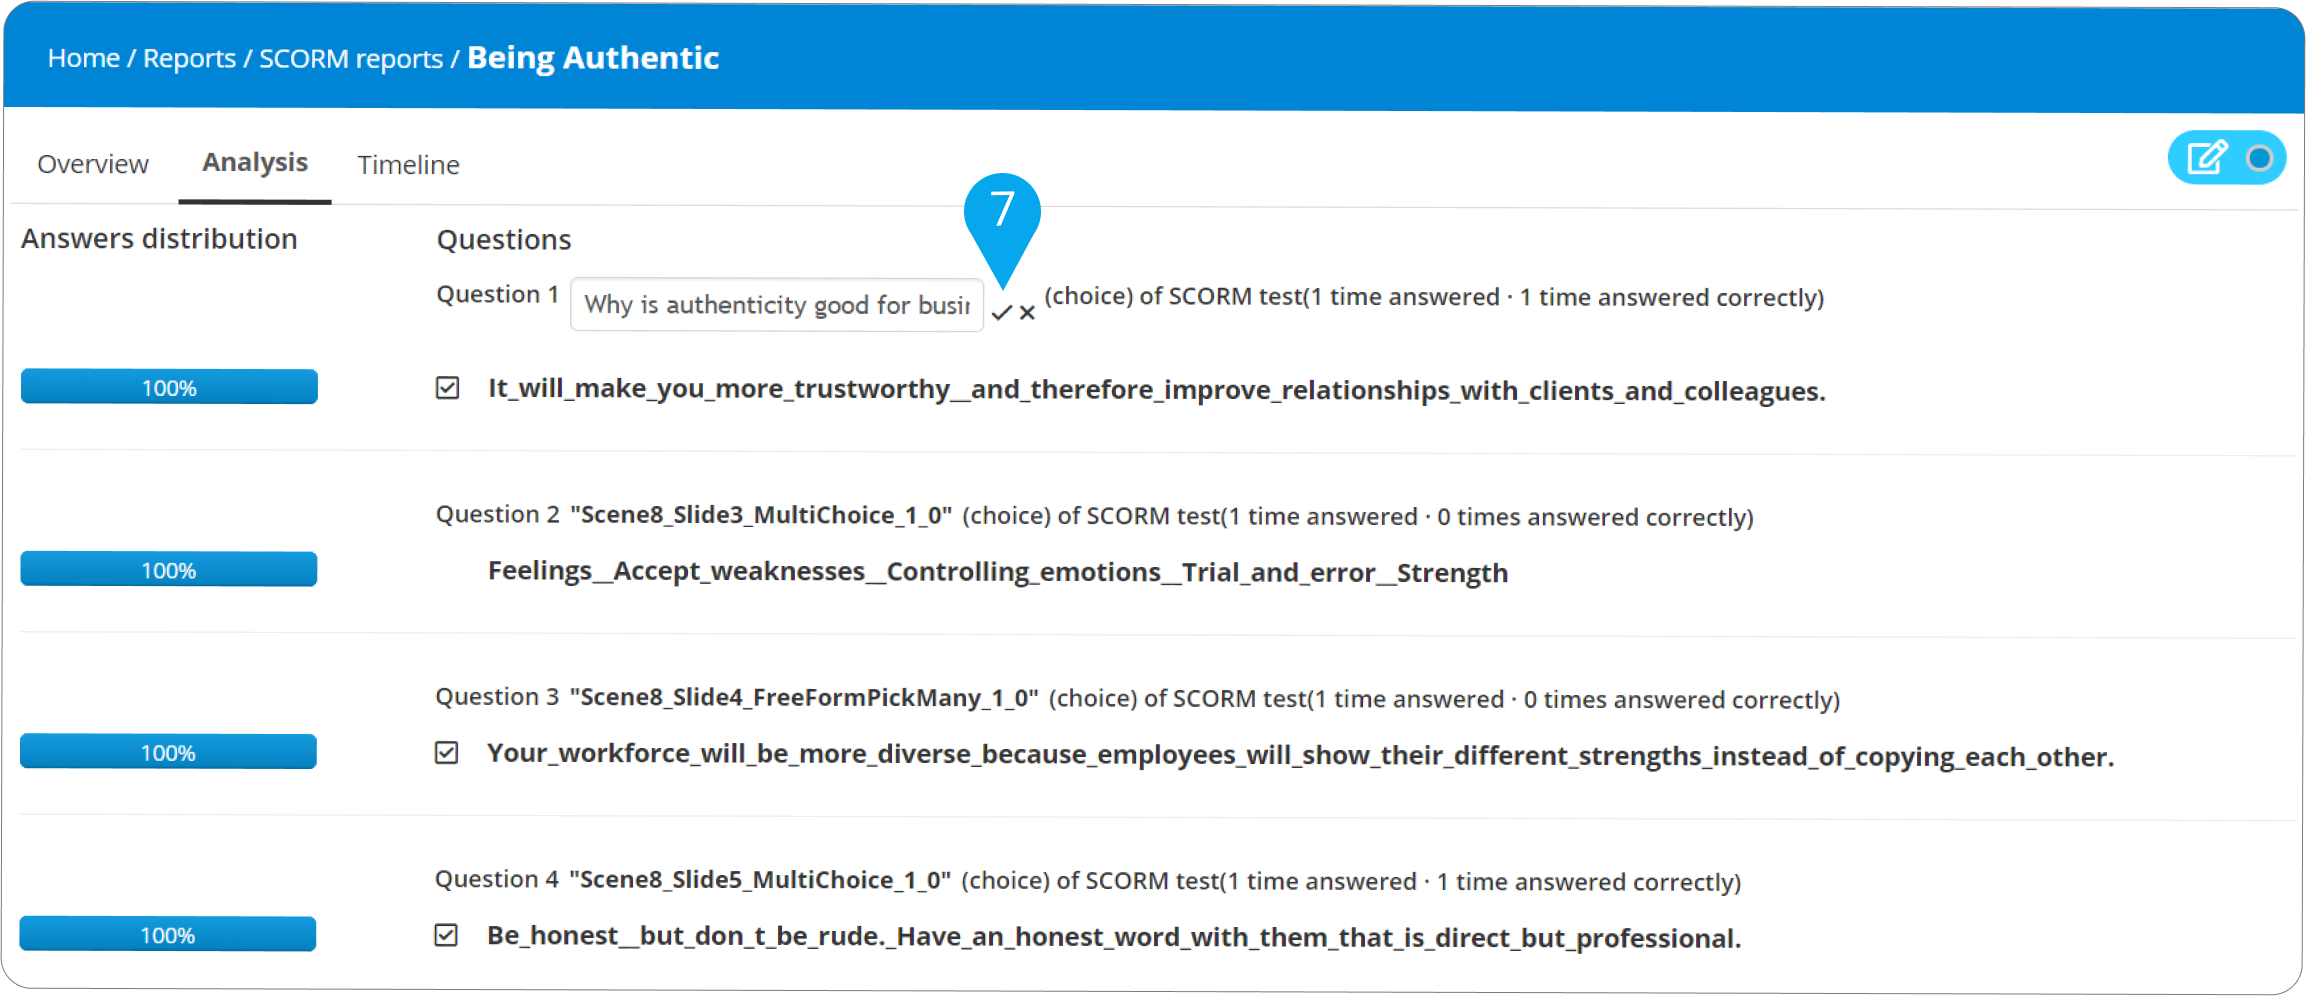Image resolution: width=2306 pixels, height=996 pixels.
Task: Open the Timeline tab
Action: point(409,165)
